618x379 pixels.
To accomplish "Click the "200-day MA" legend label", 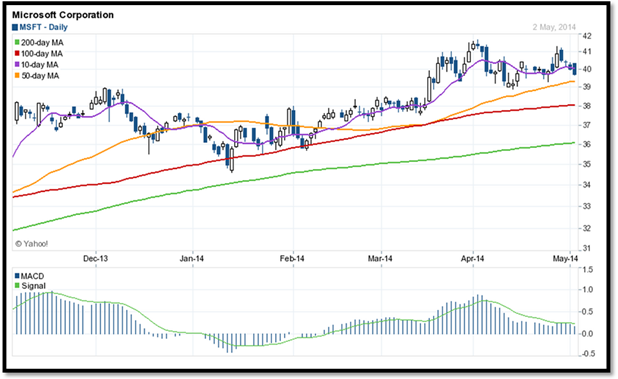I will click(42, 43).
